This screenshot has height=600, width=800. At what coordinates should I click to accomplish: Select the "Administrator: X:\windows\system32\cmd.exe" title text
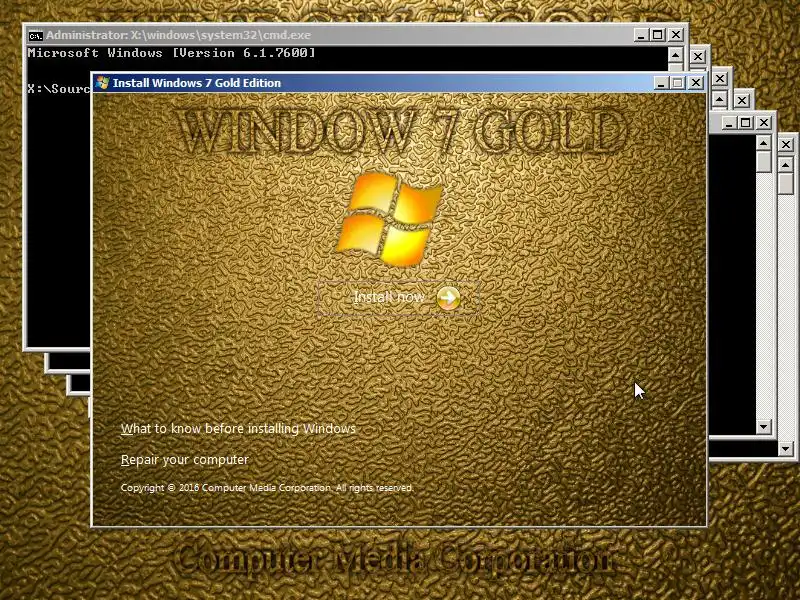coord(178,35)
